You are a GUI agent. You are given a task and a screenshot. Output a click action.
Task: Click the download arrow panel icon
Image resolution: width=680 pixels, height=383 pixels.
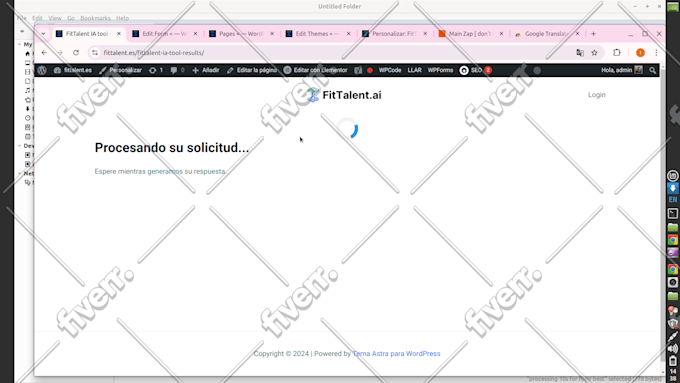(x=673, y=188)
